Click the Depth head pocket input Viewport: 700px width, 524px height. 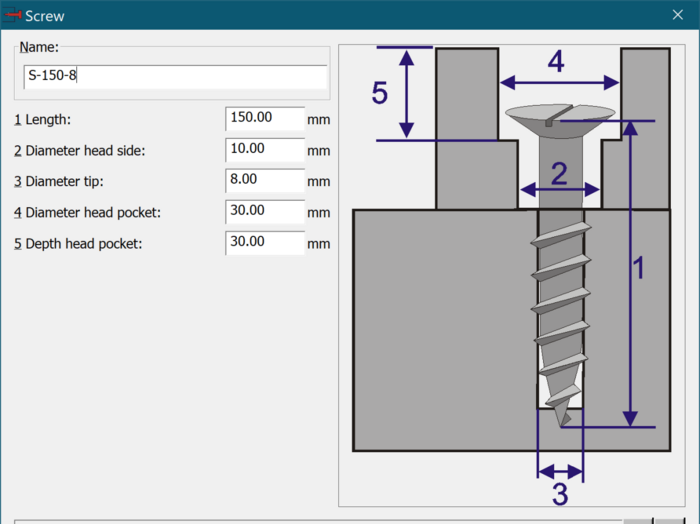coord(264,243)
